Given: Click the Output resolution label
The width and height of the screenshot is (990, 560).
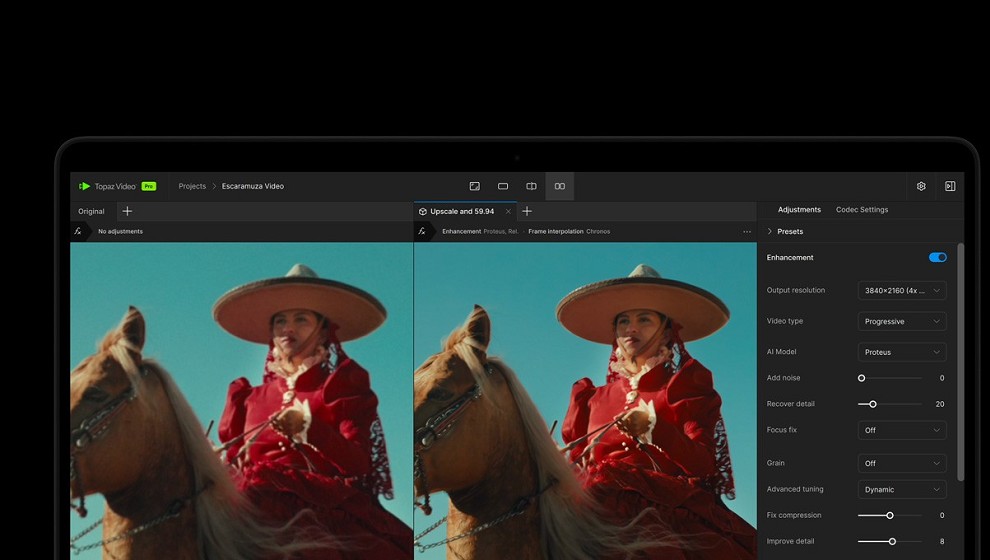Looking at the screenshot, I should pyautogui.click(x=796, y=290).
